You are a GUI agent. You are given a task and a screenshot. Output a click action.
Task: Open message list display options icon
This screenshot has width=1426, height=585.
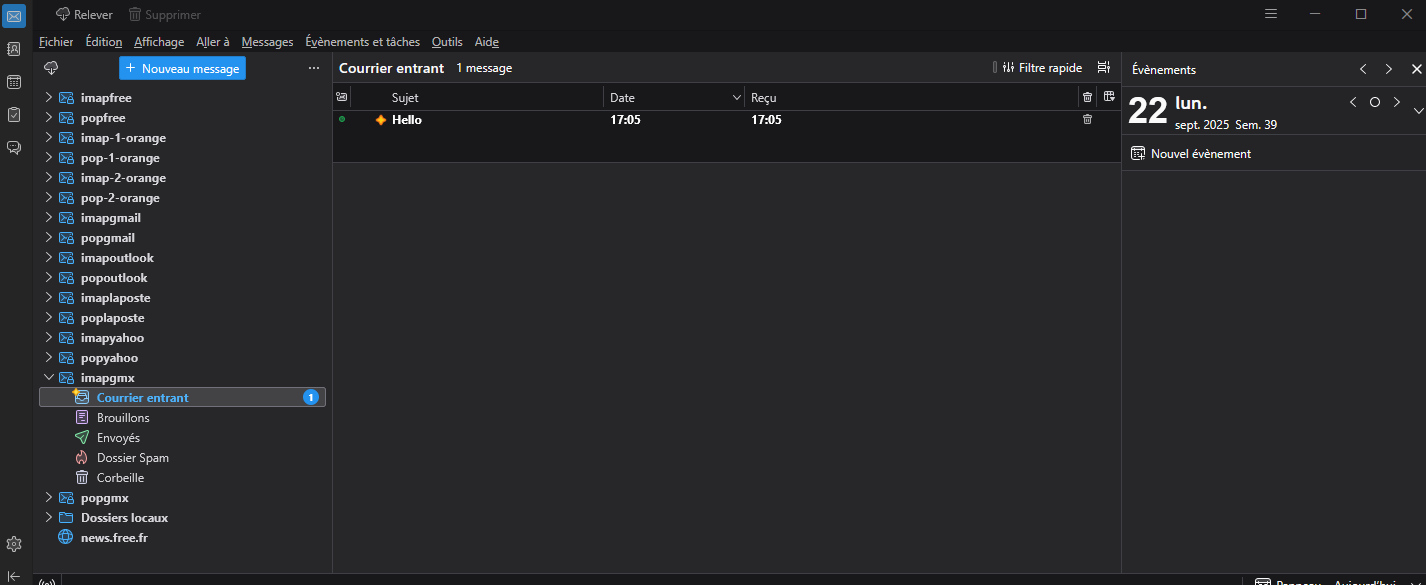tap(1104, 68)
